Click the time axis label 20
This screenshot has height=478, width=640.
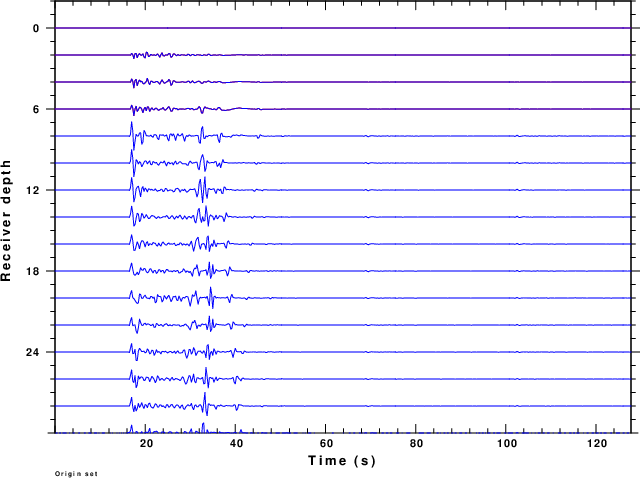146,444
